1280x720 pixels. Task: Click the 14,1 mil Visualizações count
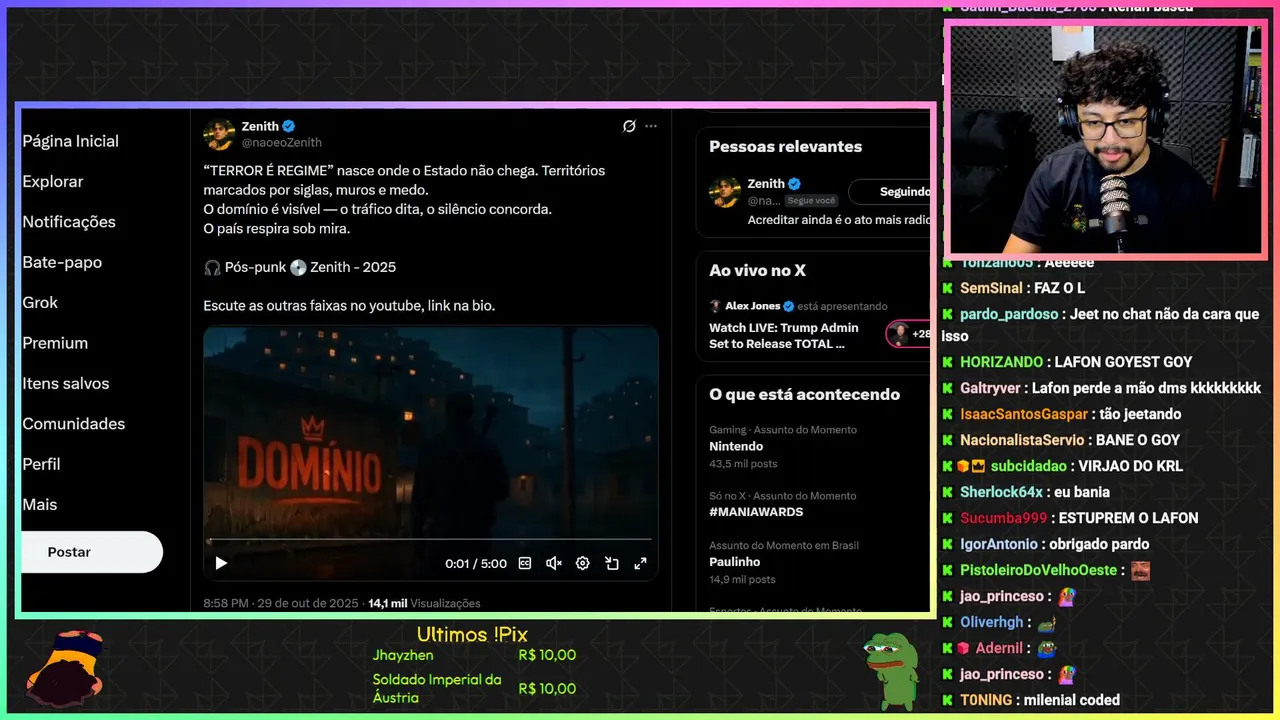coord(424,603)
